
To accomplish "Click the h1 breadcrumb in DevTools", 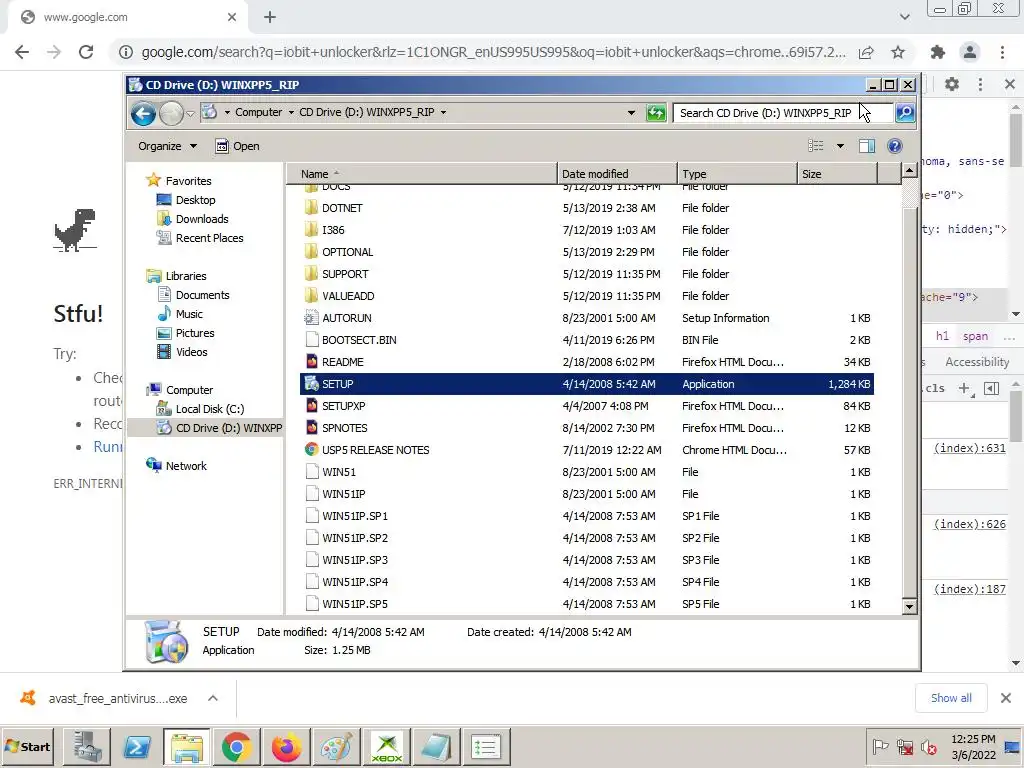I will 942,336.
